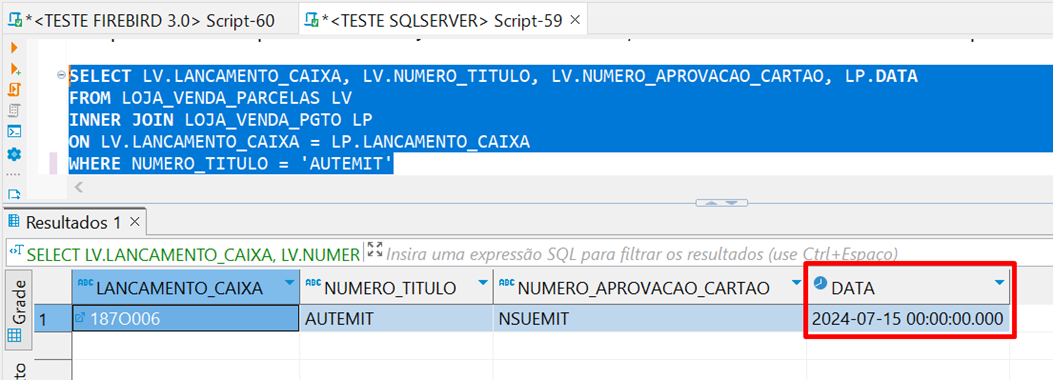This screenshot has height=380, width=1053.
Task: Click the script icon on Script-60 tab
Action: point(15,21)
